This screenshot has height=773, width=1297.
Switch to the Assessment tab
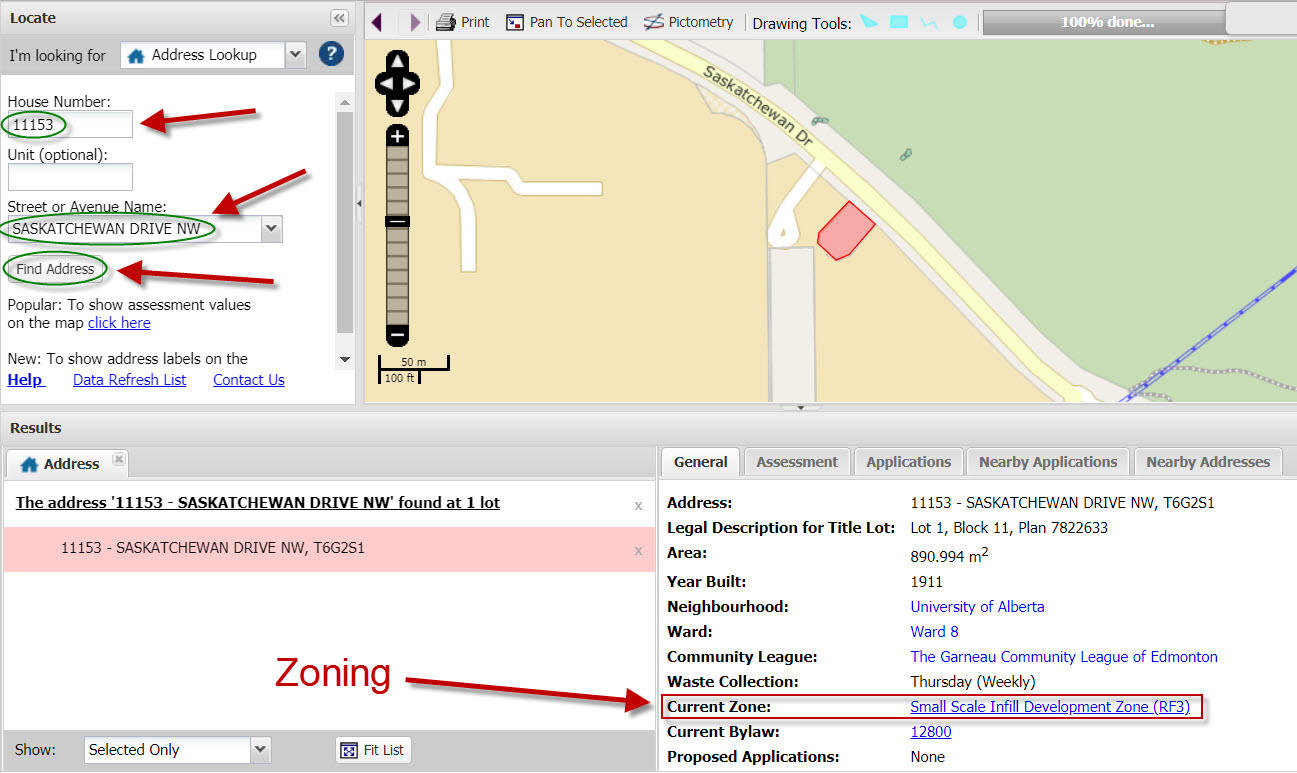pyautogui.click(x=796, y=462)
